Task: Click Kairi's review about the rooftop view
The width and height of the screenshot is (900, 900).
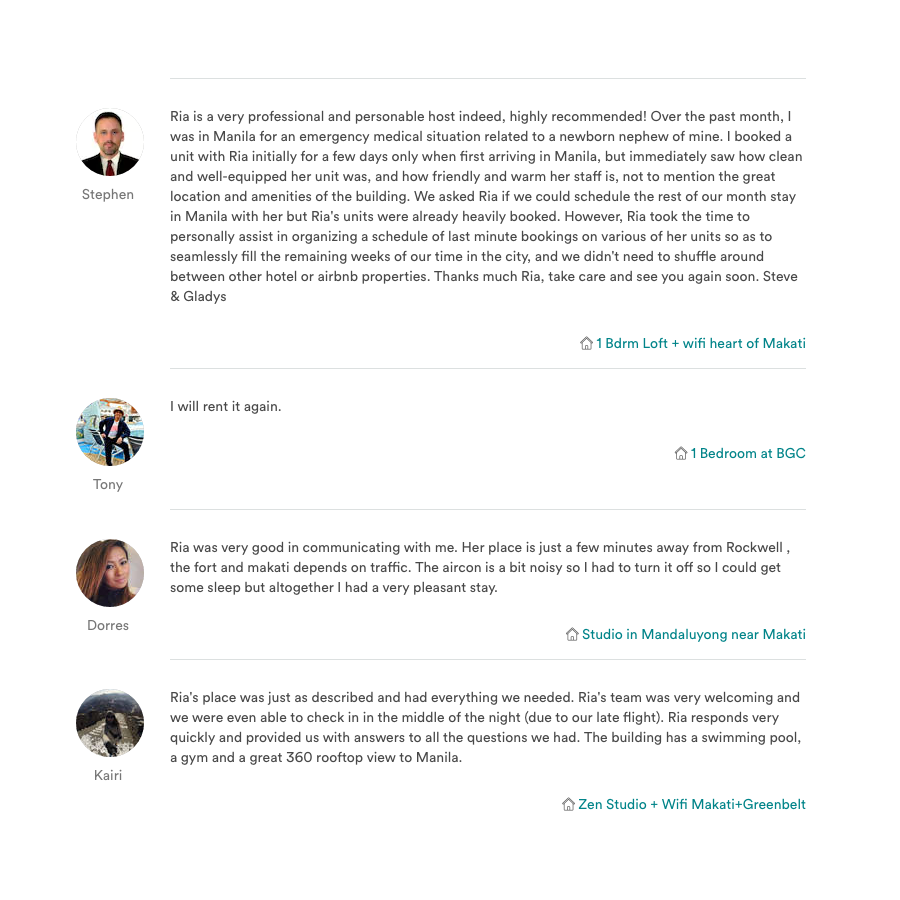Action: pos(486,727)
